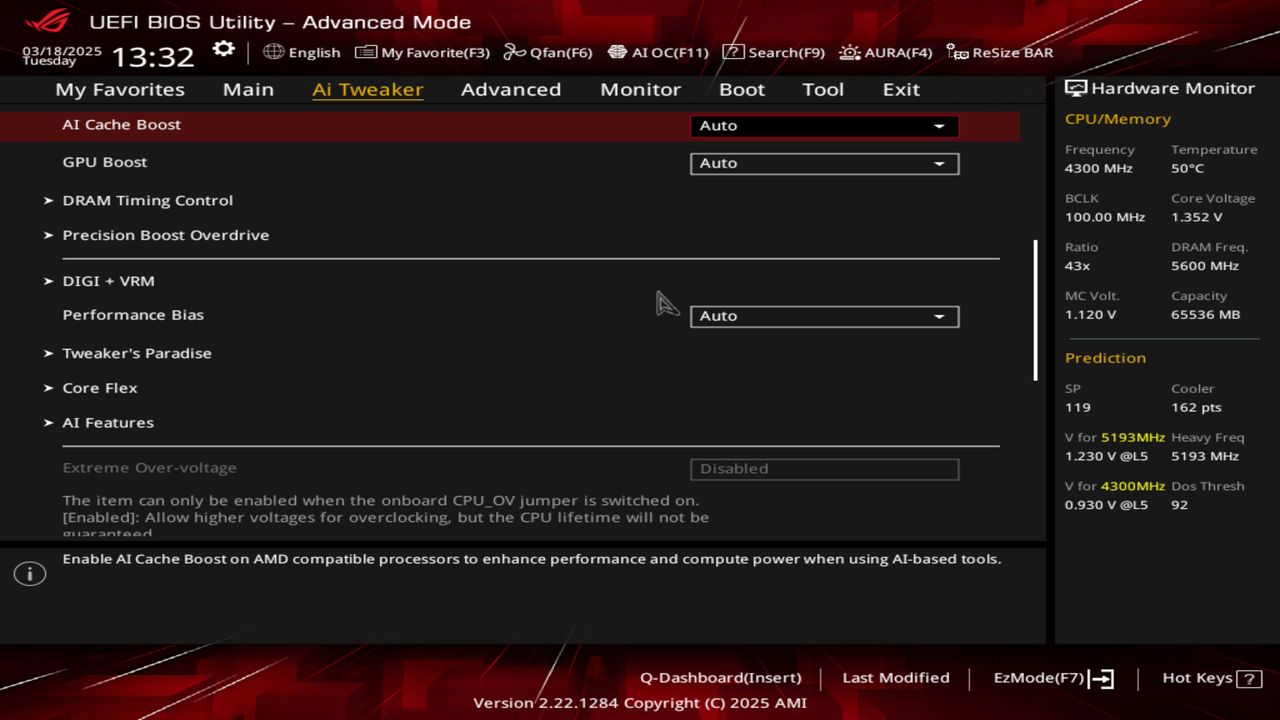Click the AURA lighting icon

click(849, 52)
